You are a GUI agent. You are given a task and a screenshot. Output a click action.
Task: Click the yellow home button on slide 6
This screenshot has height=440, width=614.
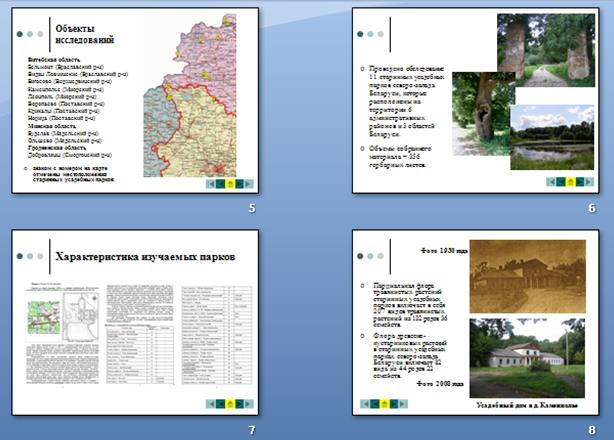[572, 182]
